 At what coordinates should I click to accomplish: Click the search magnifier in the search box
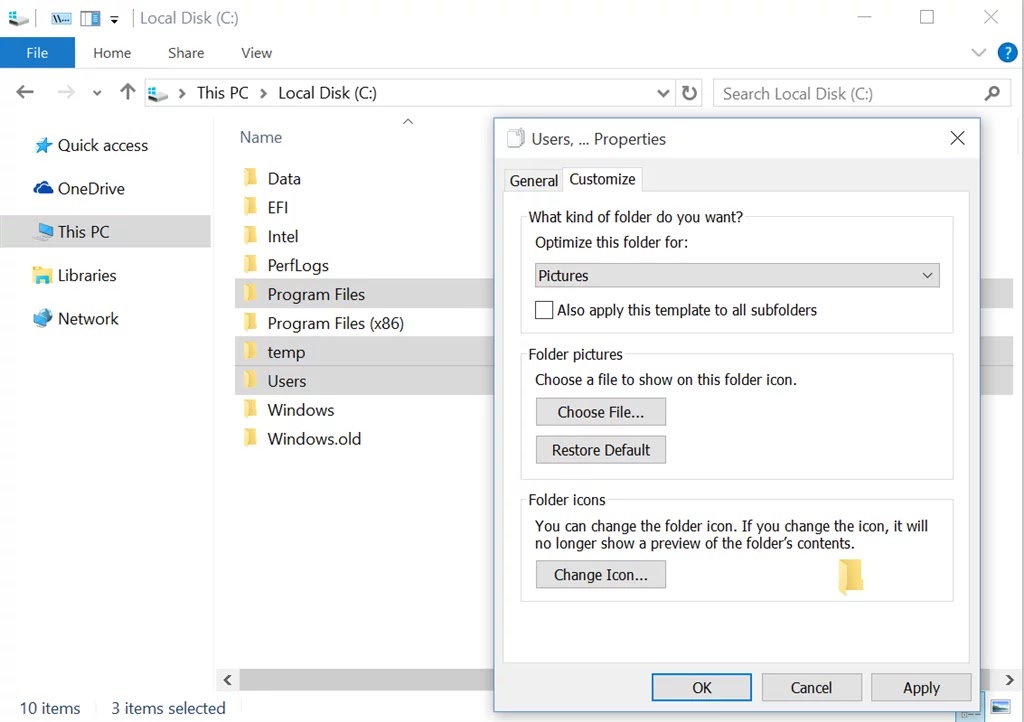click(x=991, y=92)
